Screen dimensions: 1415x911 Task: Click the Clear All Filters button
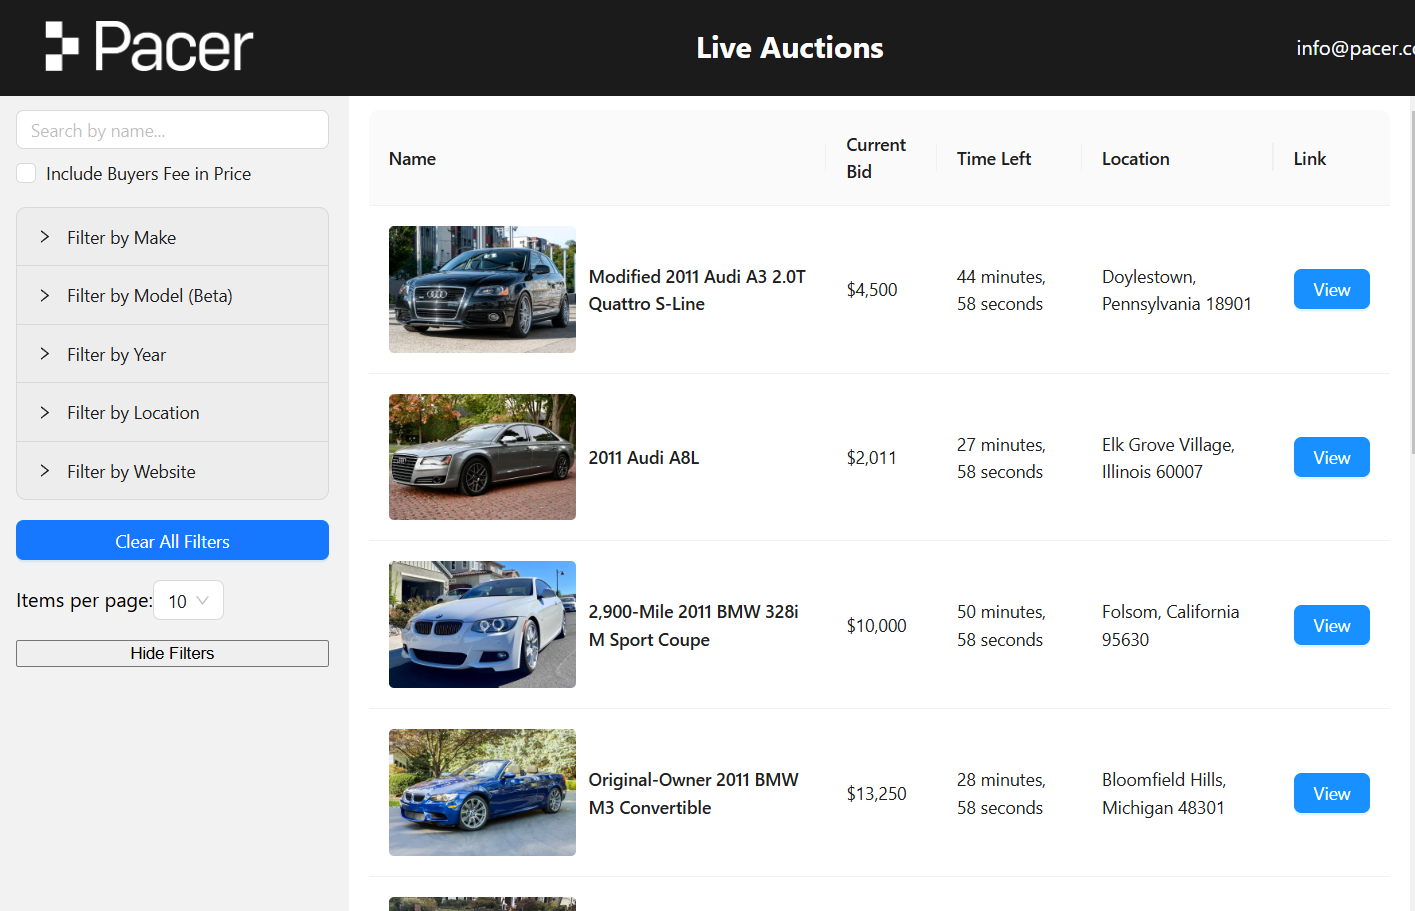pyautogui.click(x=172, y=541)
